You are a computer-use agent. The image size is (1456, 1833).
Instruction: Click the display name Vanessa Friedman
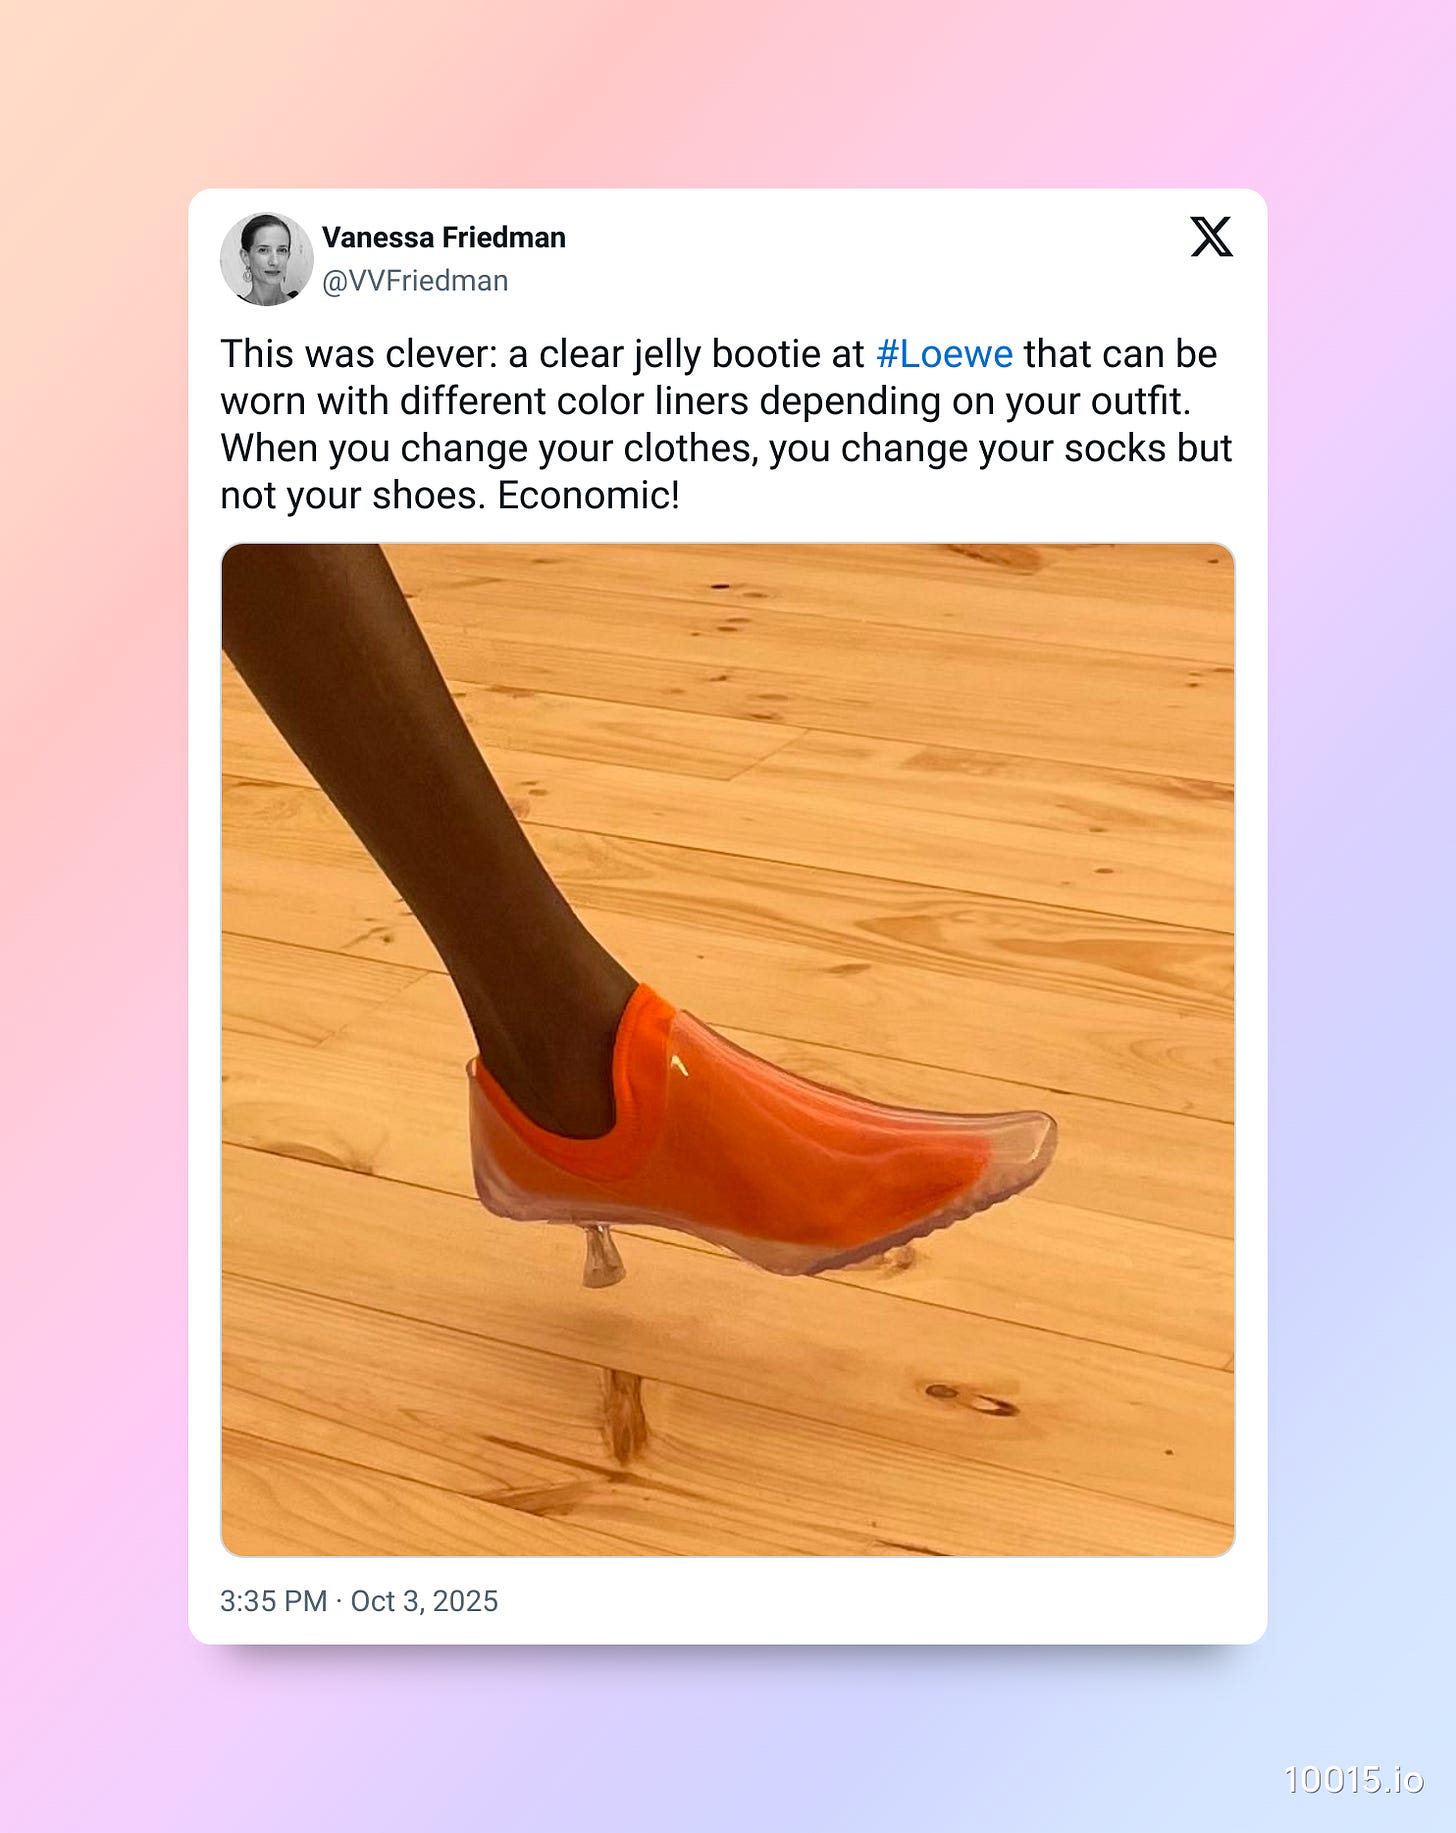tap(444, 237)
